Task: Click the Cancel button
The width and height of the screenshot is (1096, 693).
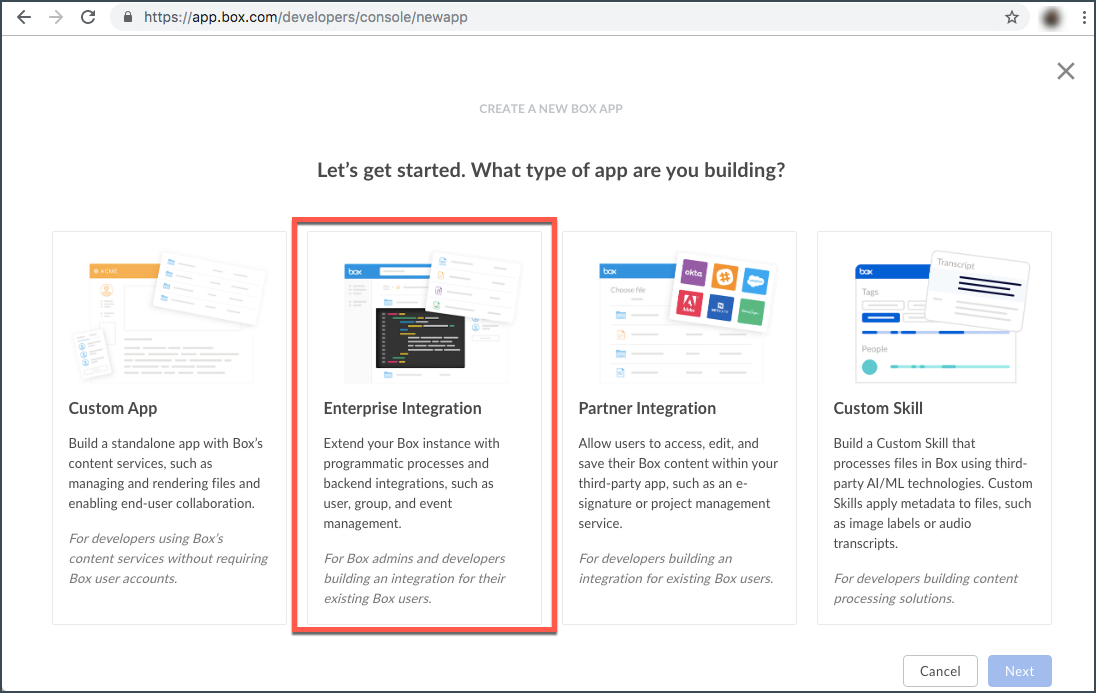Action: pos(939,671)
